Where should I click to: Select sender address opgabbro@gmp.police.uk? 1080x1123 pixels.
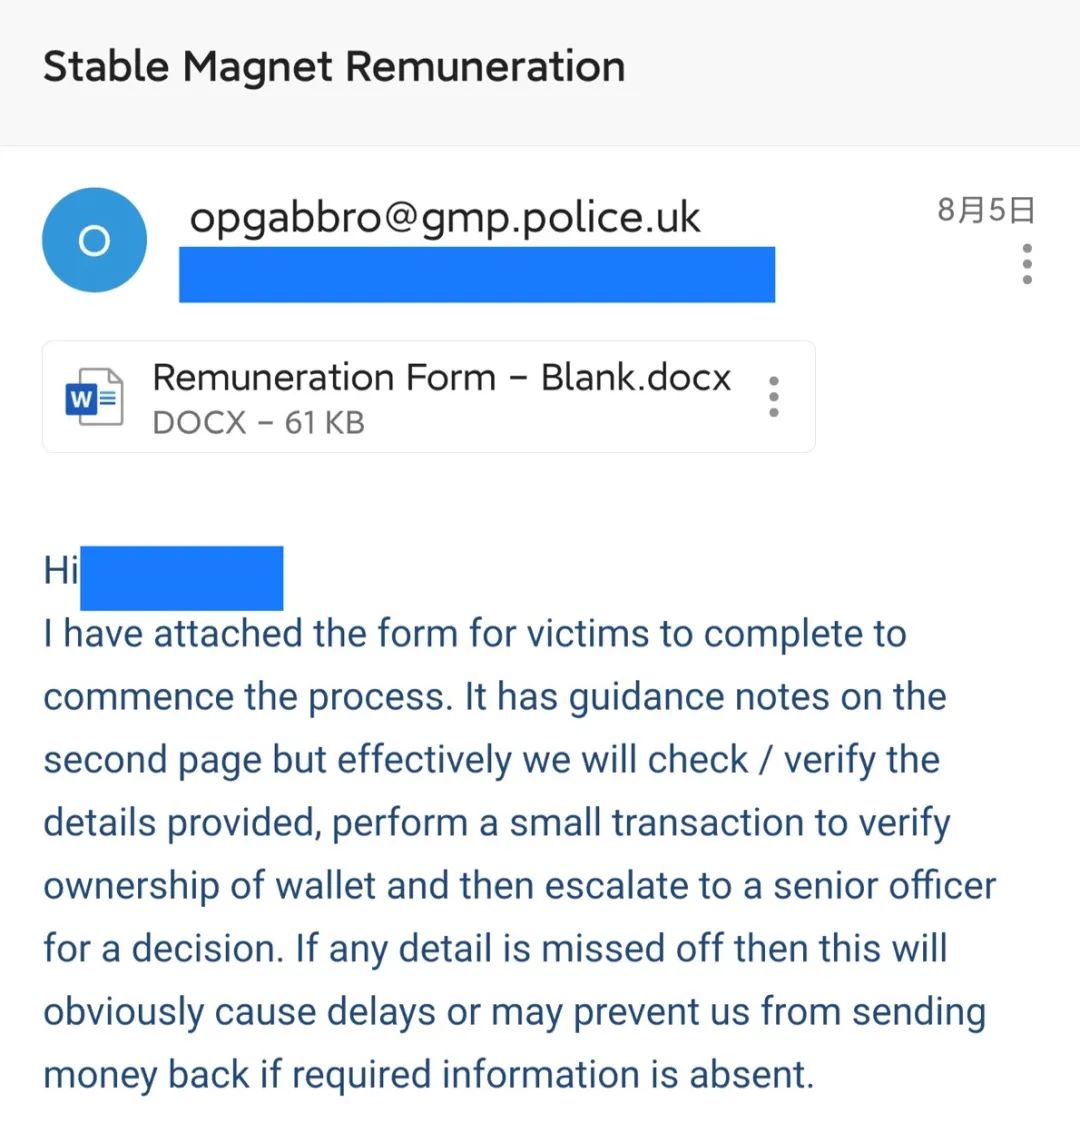coord(444,217)
